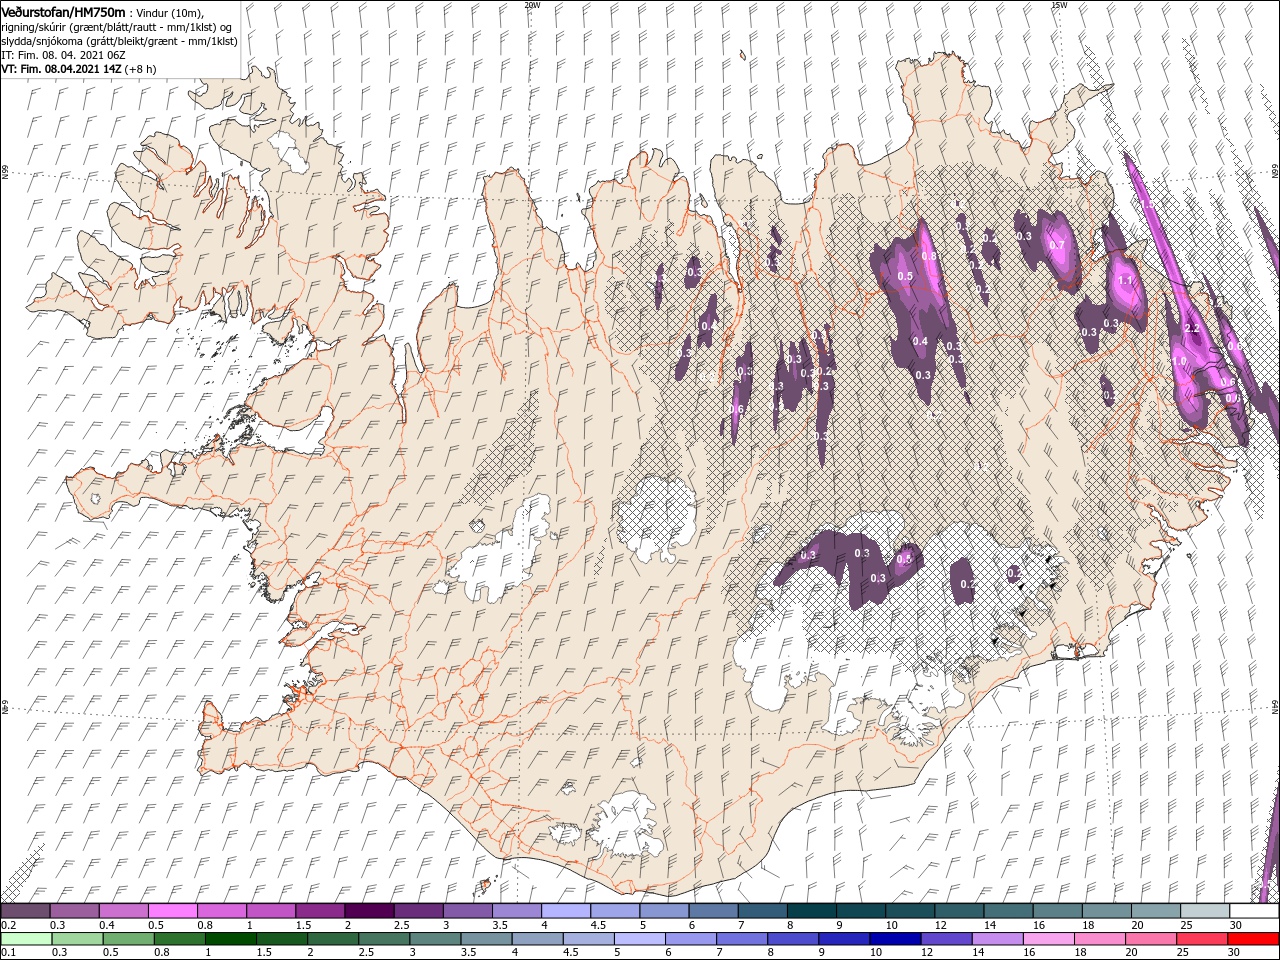
Task: Select top legend swatch starting at 1
Action: [270, 911]
